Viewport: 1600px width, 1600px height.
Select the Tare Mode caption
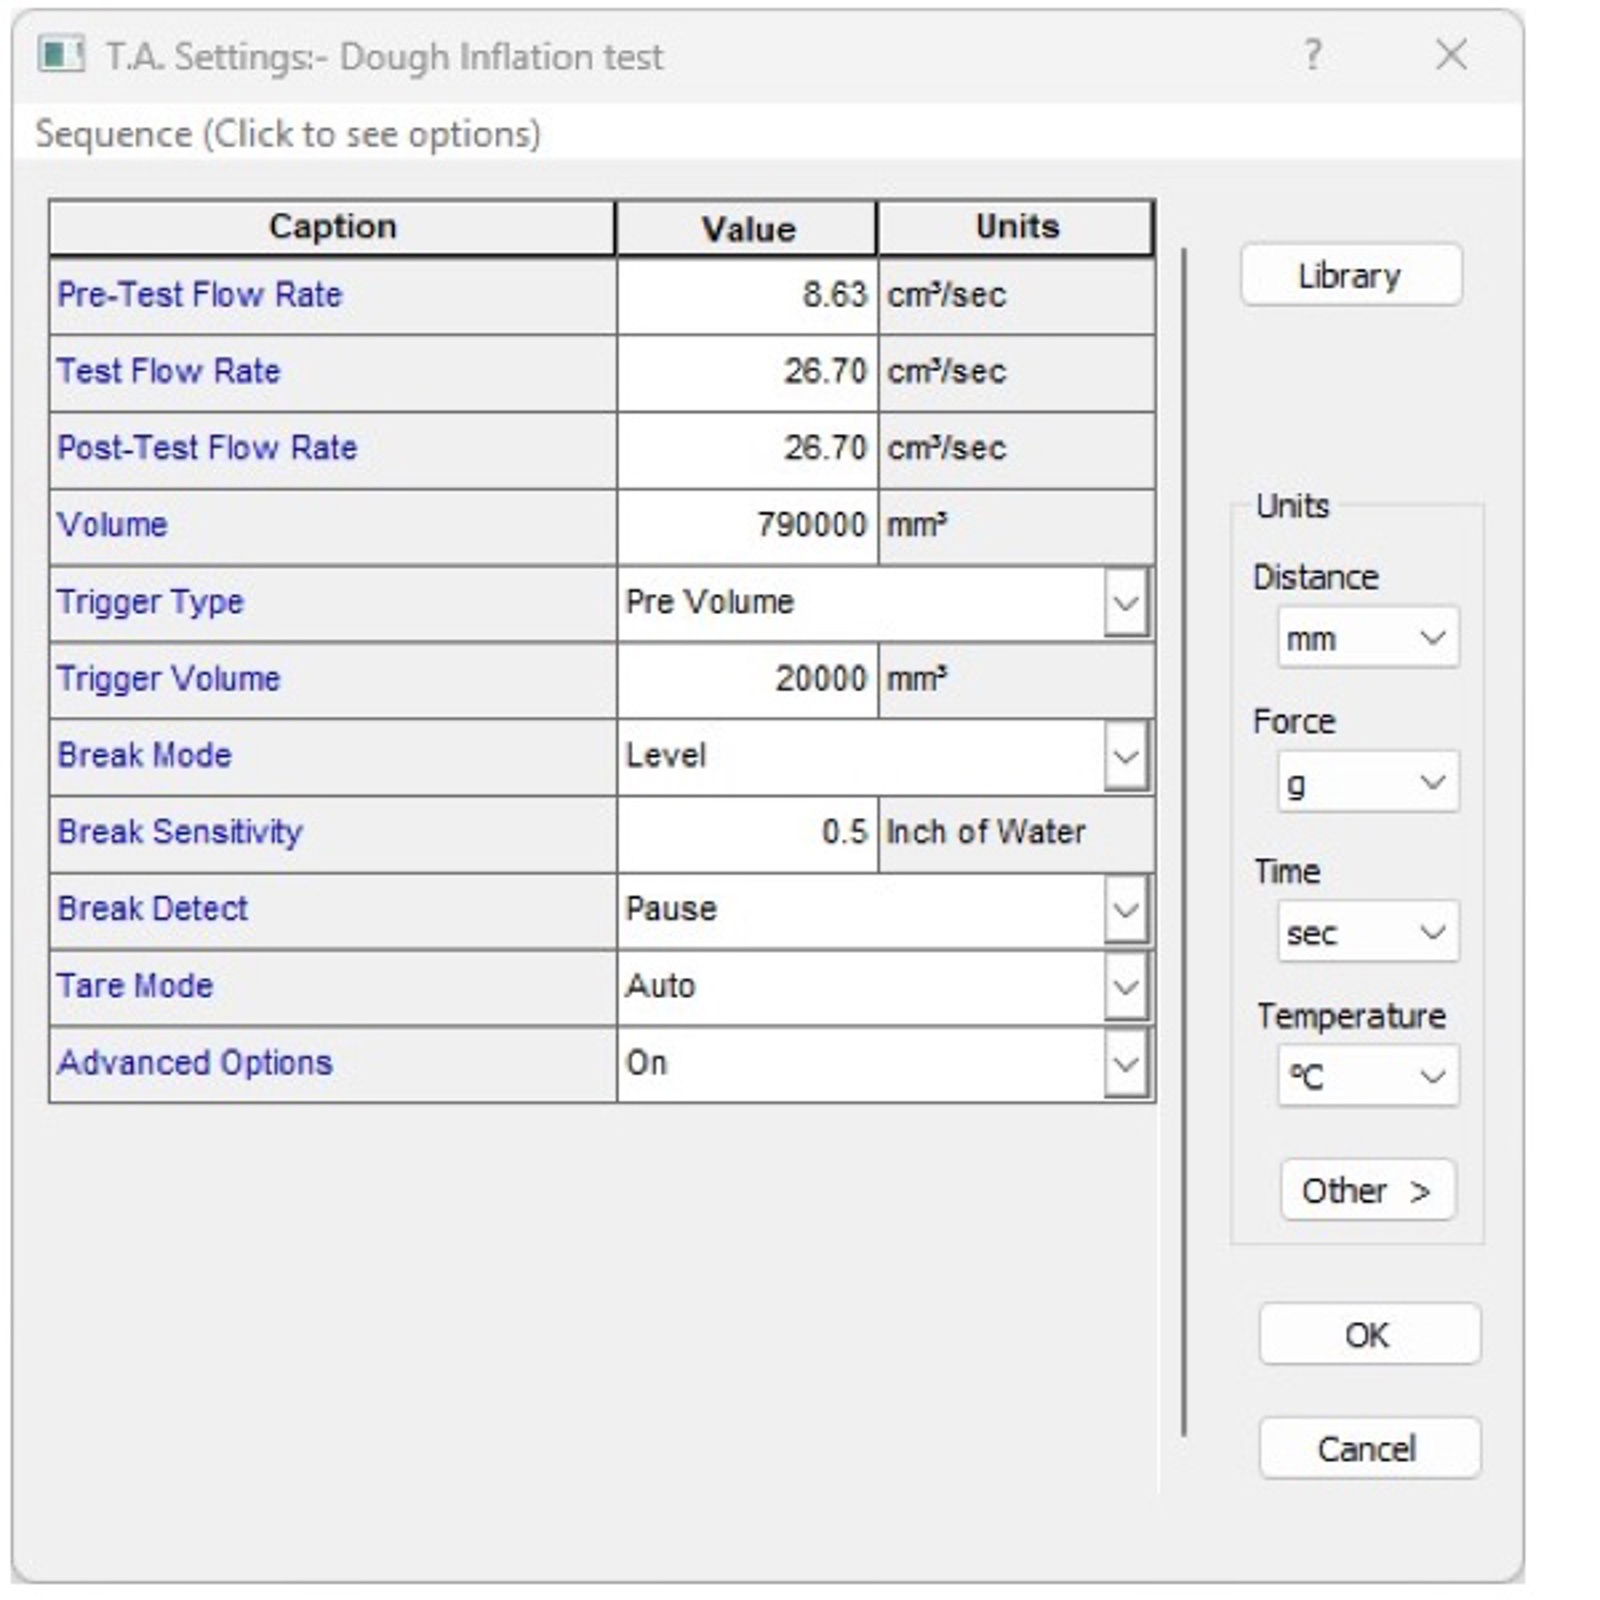click(x=332, y=987)
